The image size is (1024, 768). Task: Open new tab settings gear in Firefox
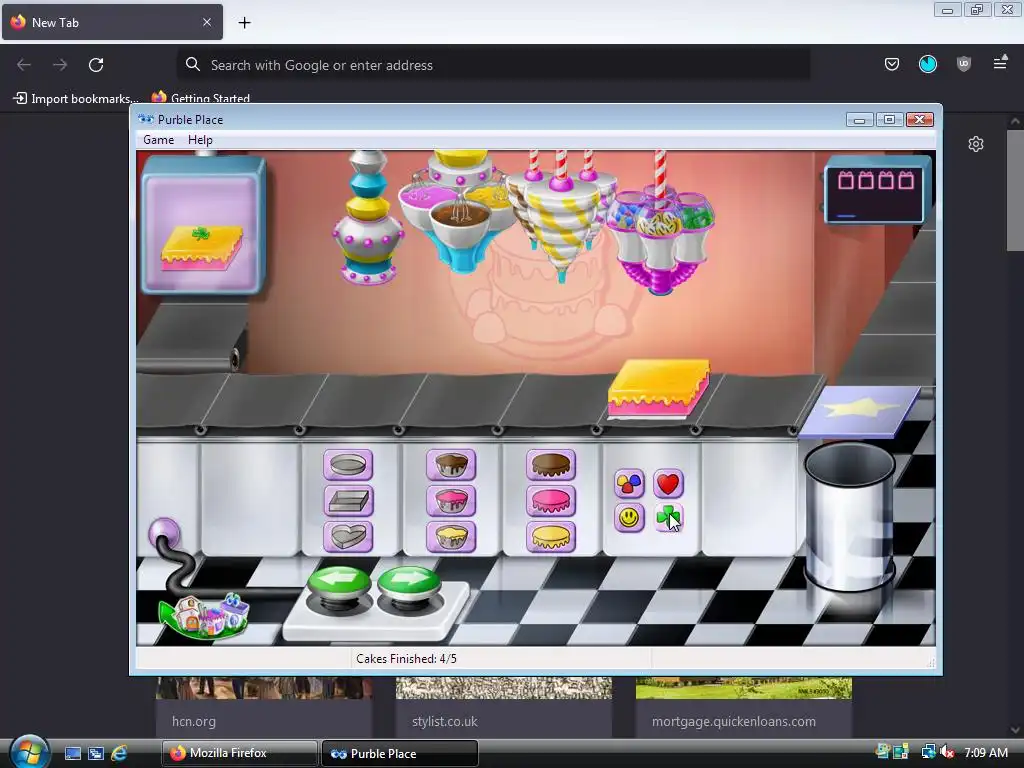pyautogui.click(x=976, y=144)
